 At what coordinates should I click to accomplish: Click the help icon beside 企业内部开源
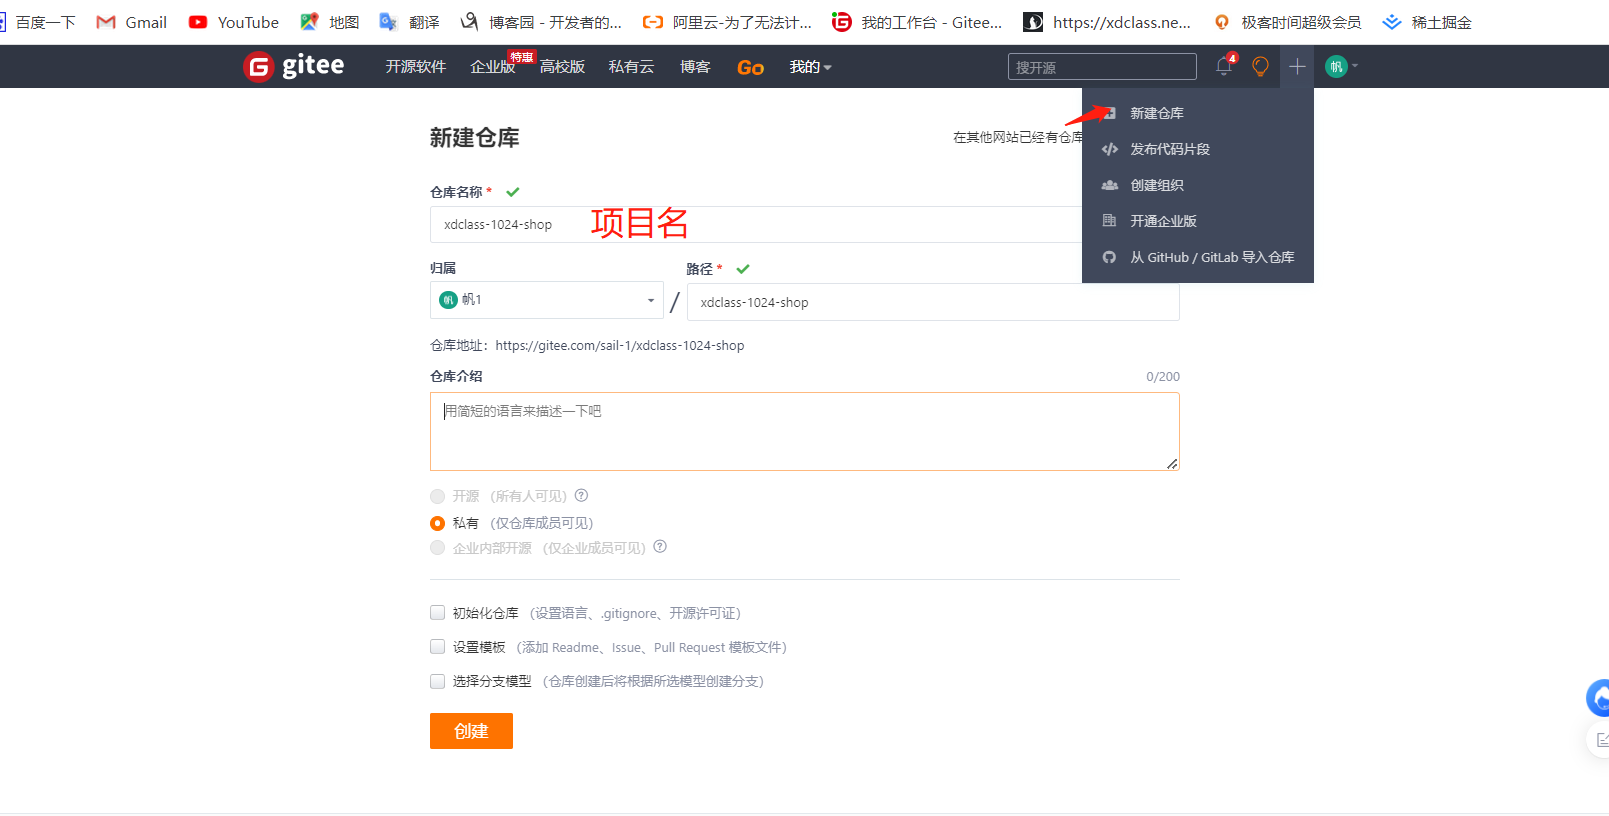click(x=660, y=547)
